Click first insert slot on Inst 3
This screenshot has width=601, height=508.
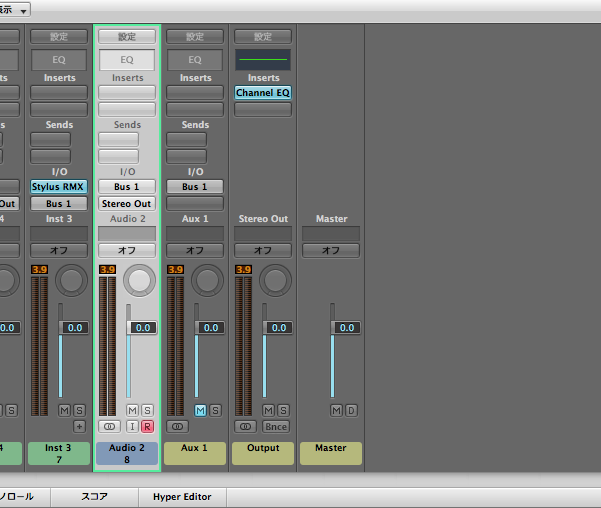(59, 93)
